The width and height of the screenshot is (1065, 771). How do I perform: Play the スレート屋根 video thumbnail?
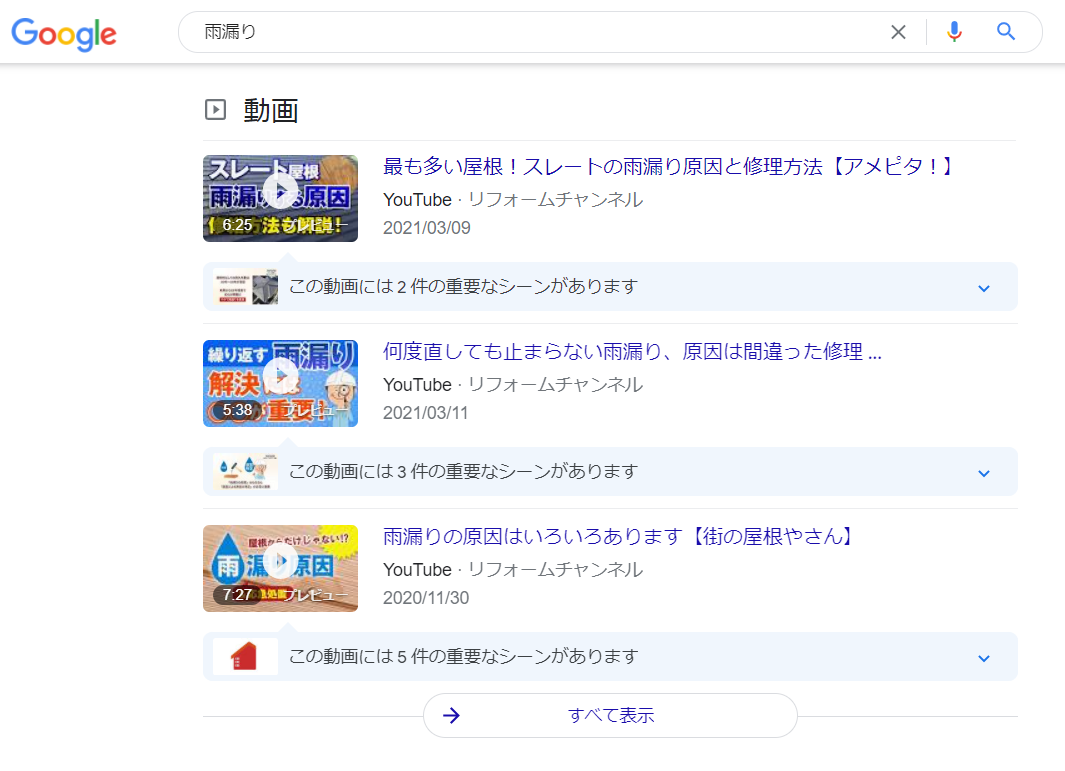280,198
